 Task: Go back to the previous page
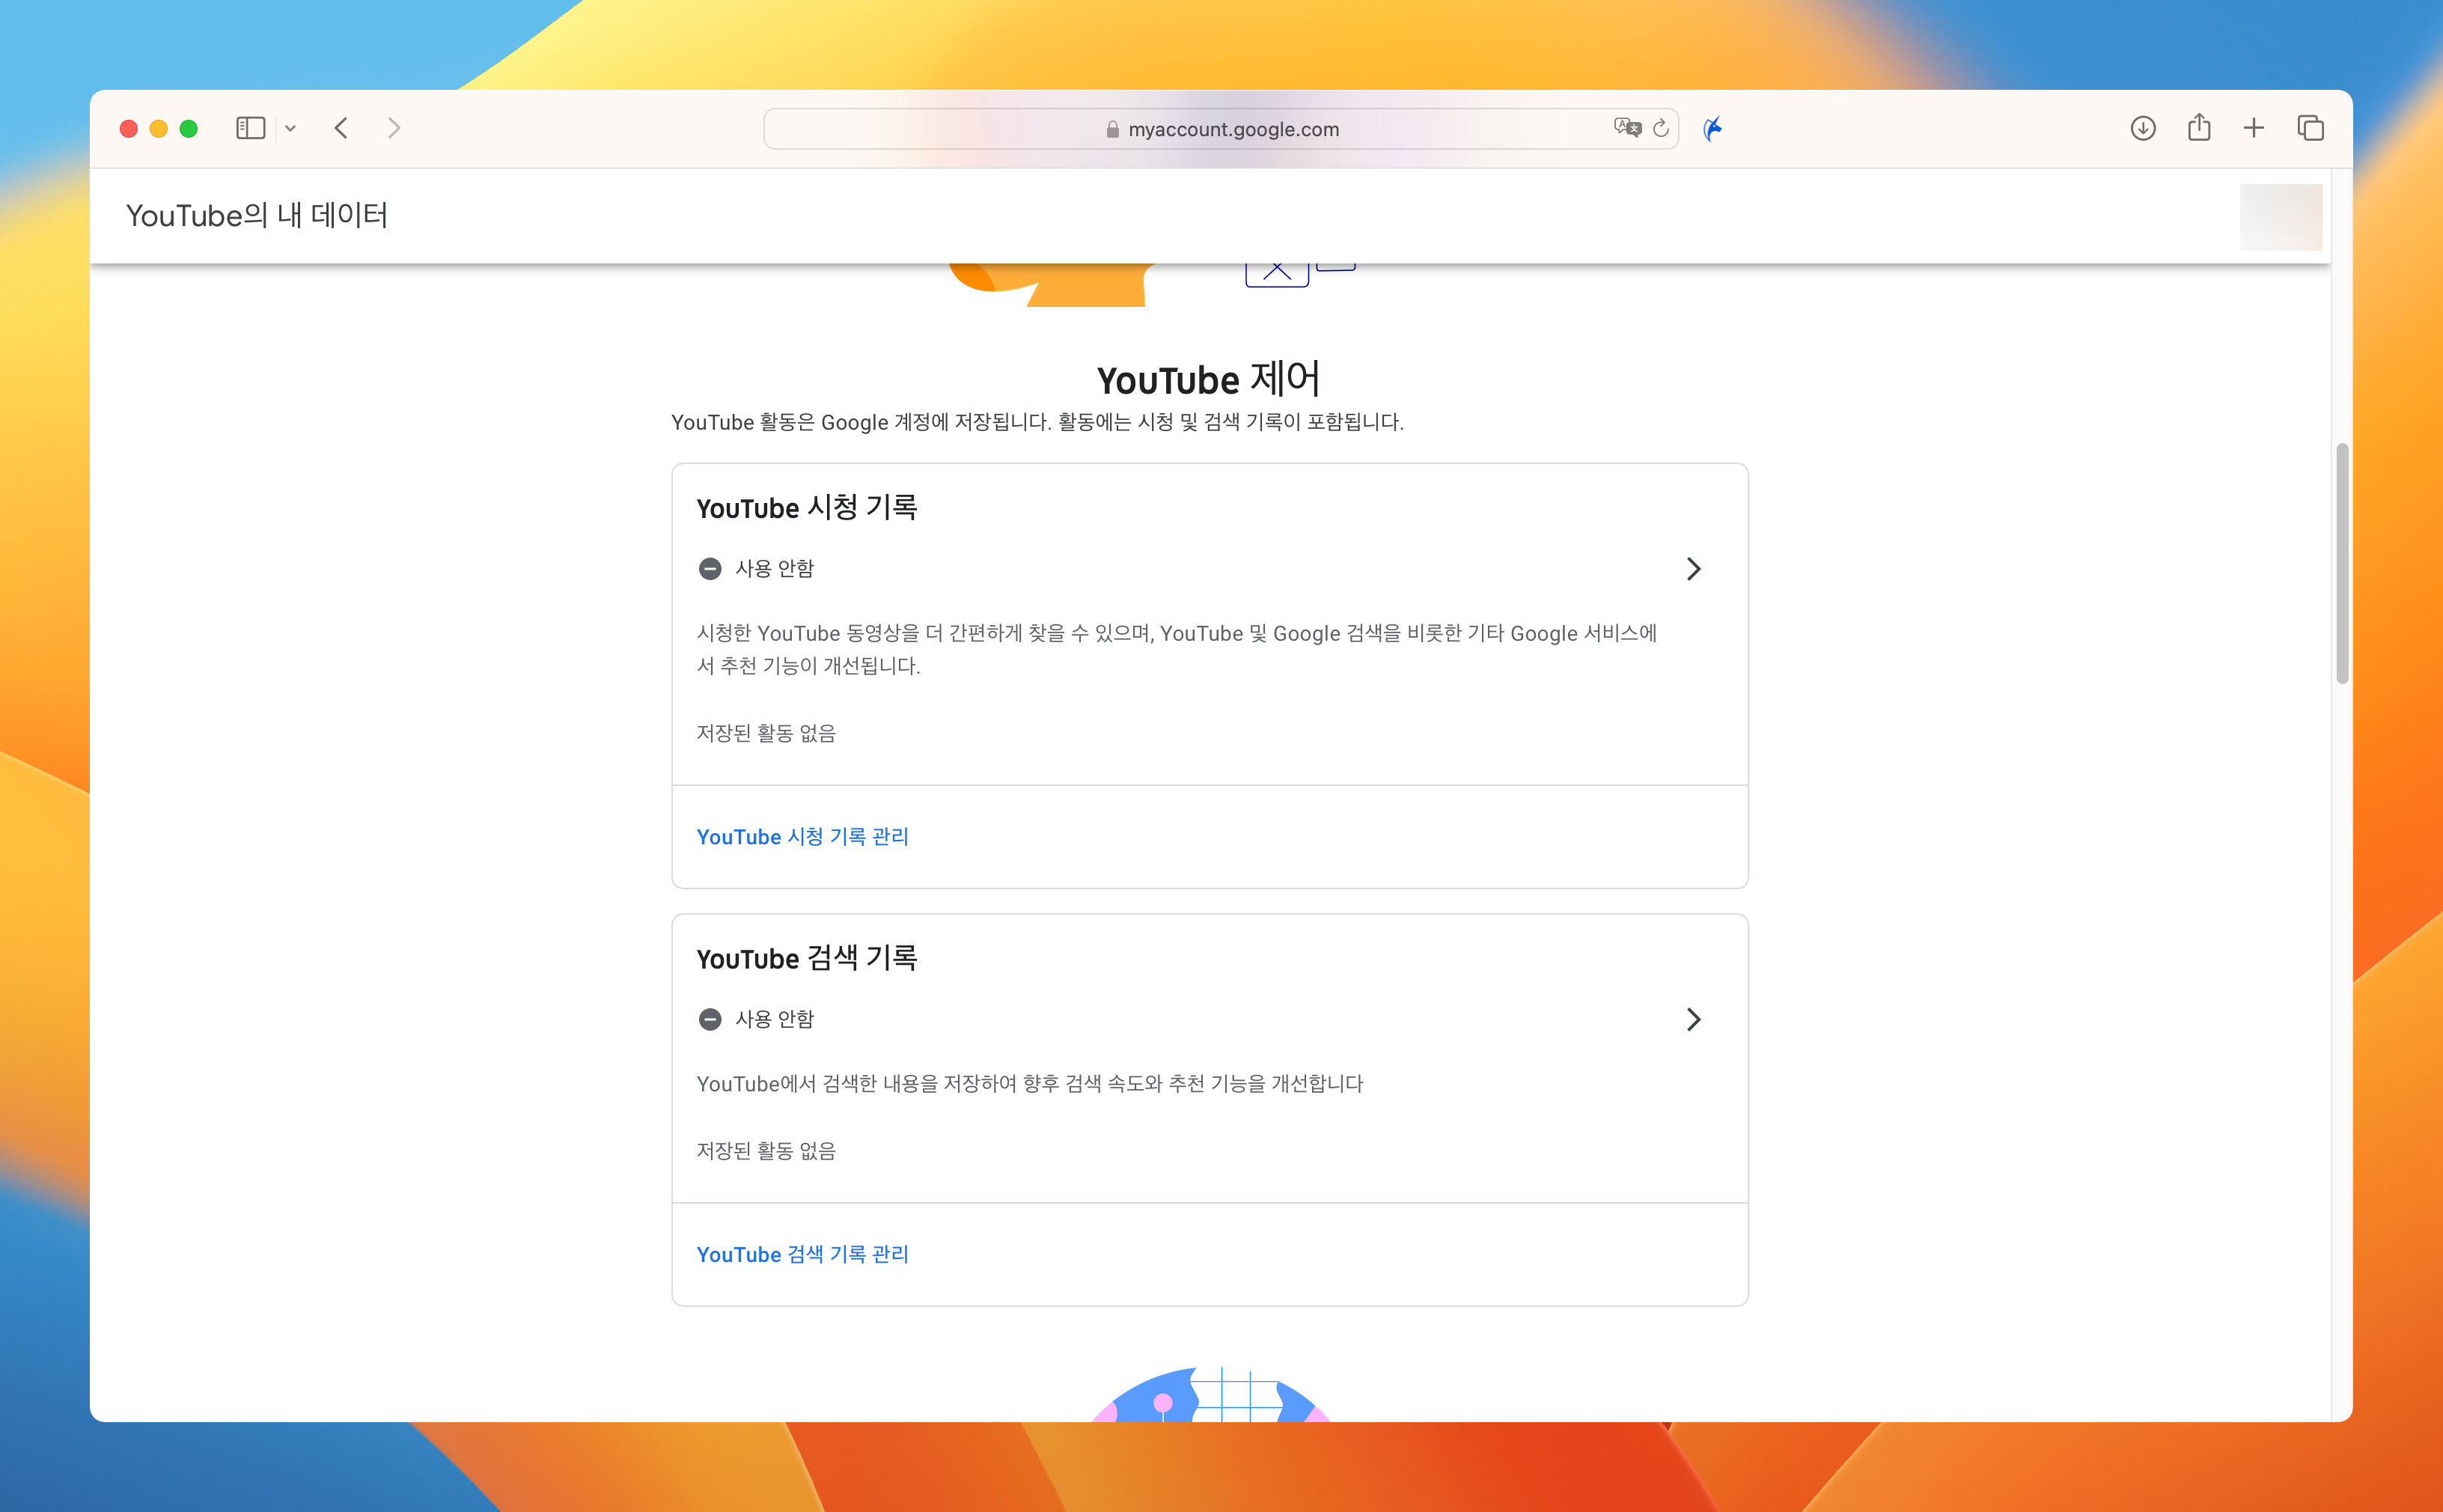coord(342,128)
